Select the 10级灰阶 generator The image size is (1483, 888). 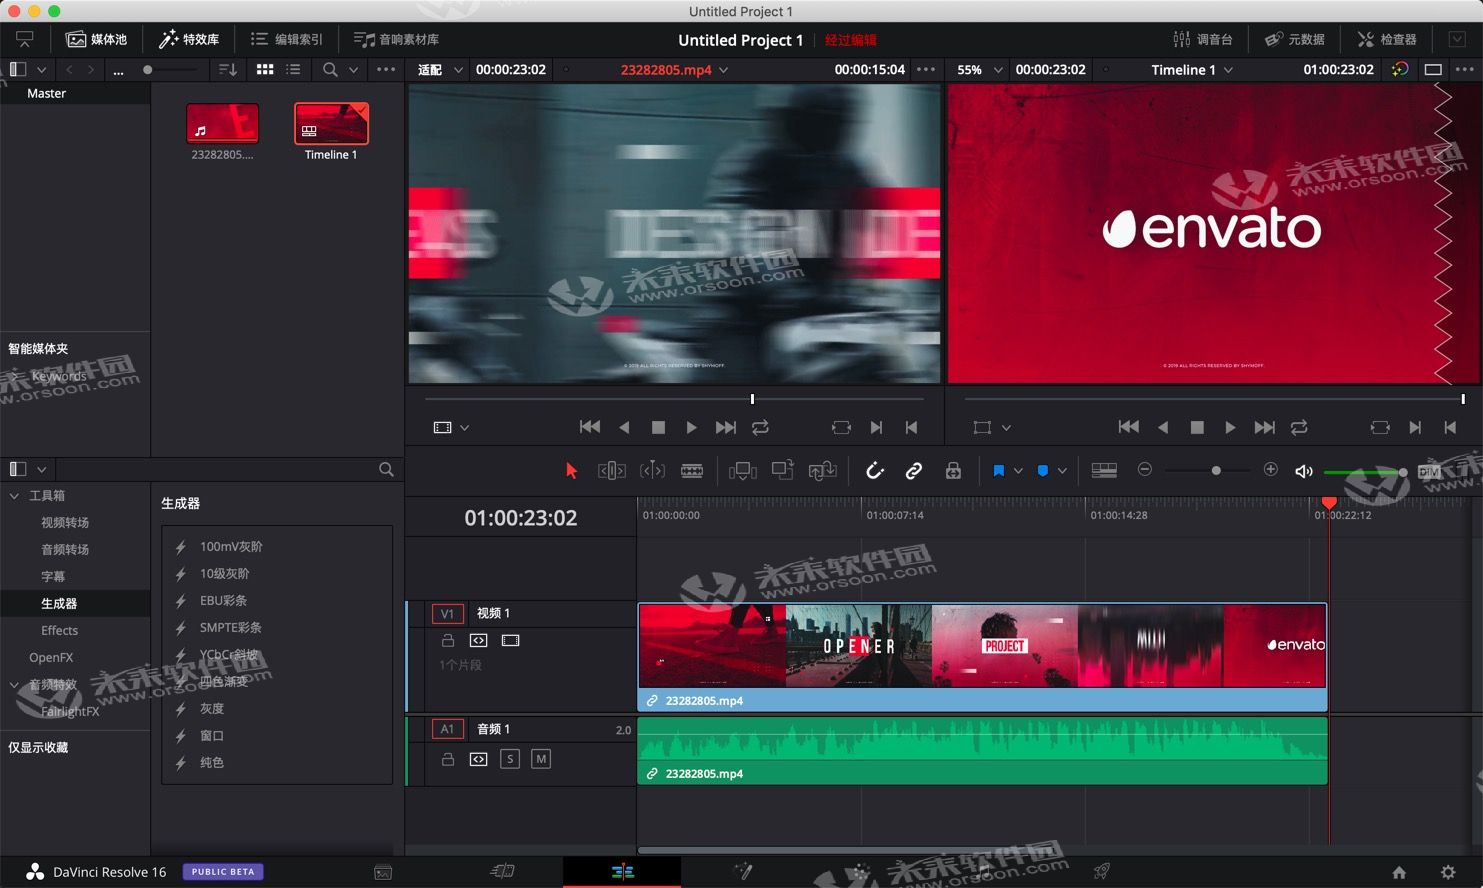coord(225,574)
